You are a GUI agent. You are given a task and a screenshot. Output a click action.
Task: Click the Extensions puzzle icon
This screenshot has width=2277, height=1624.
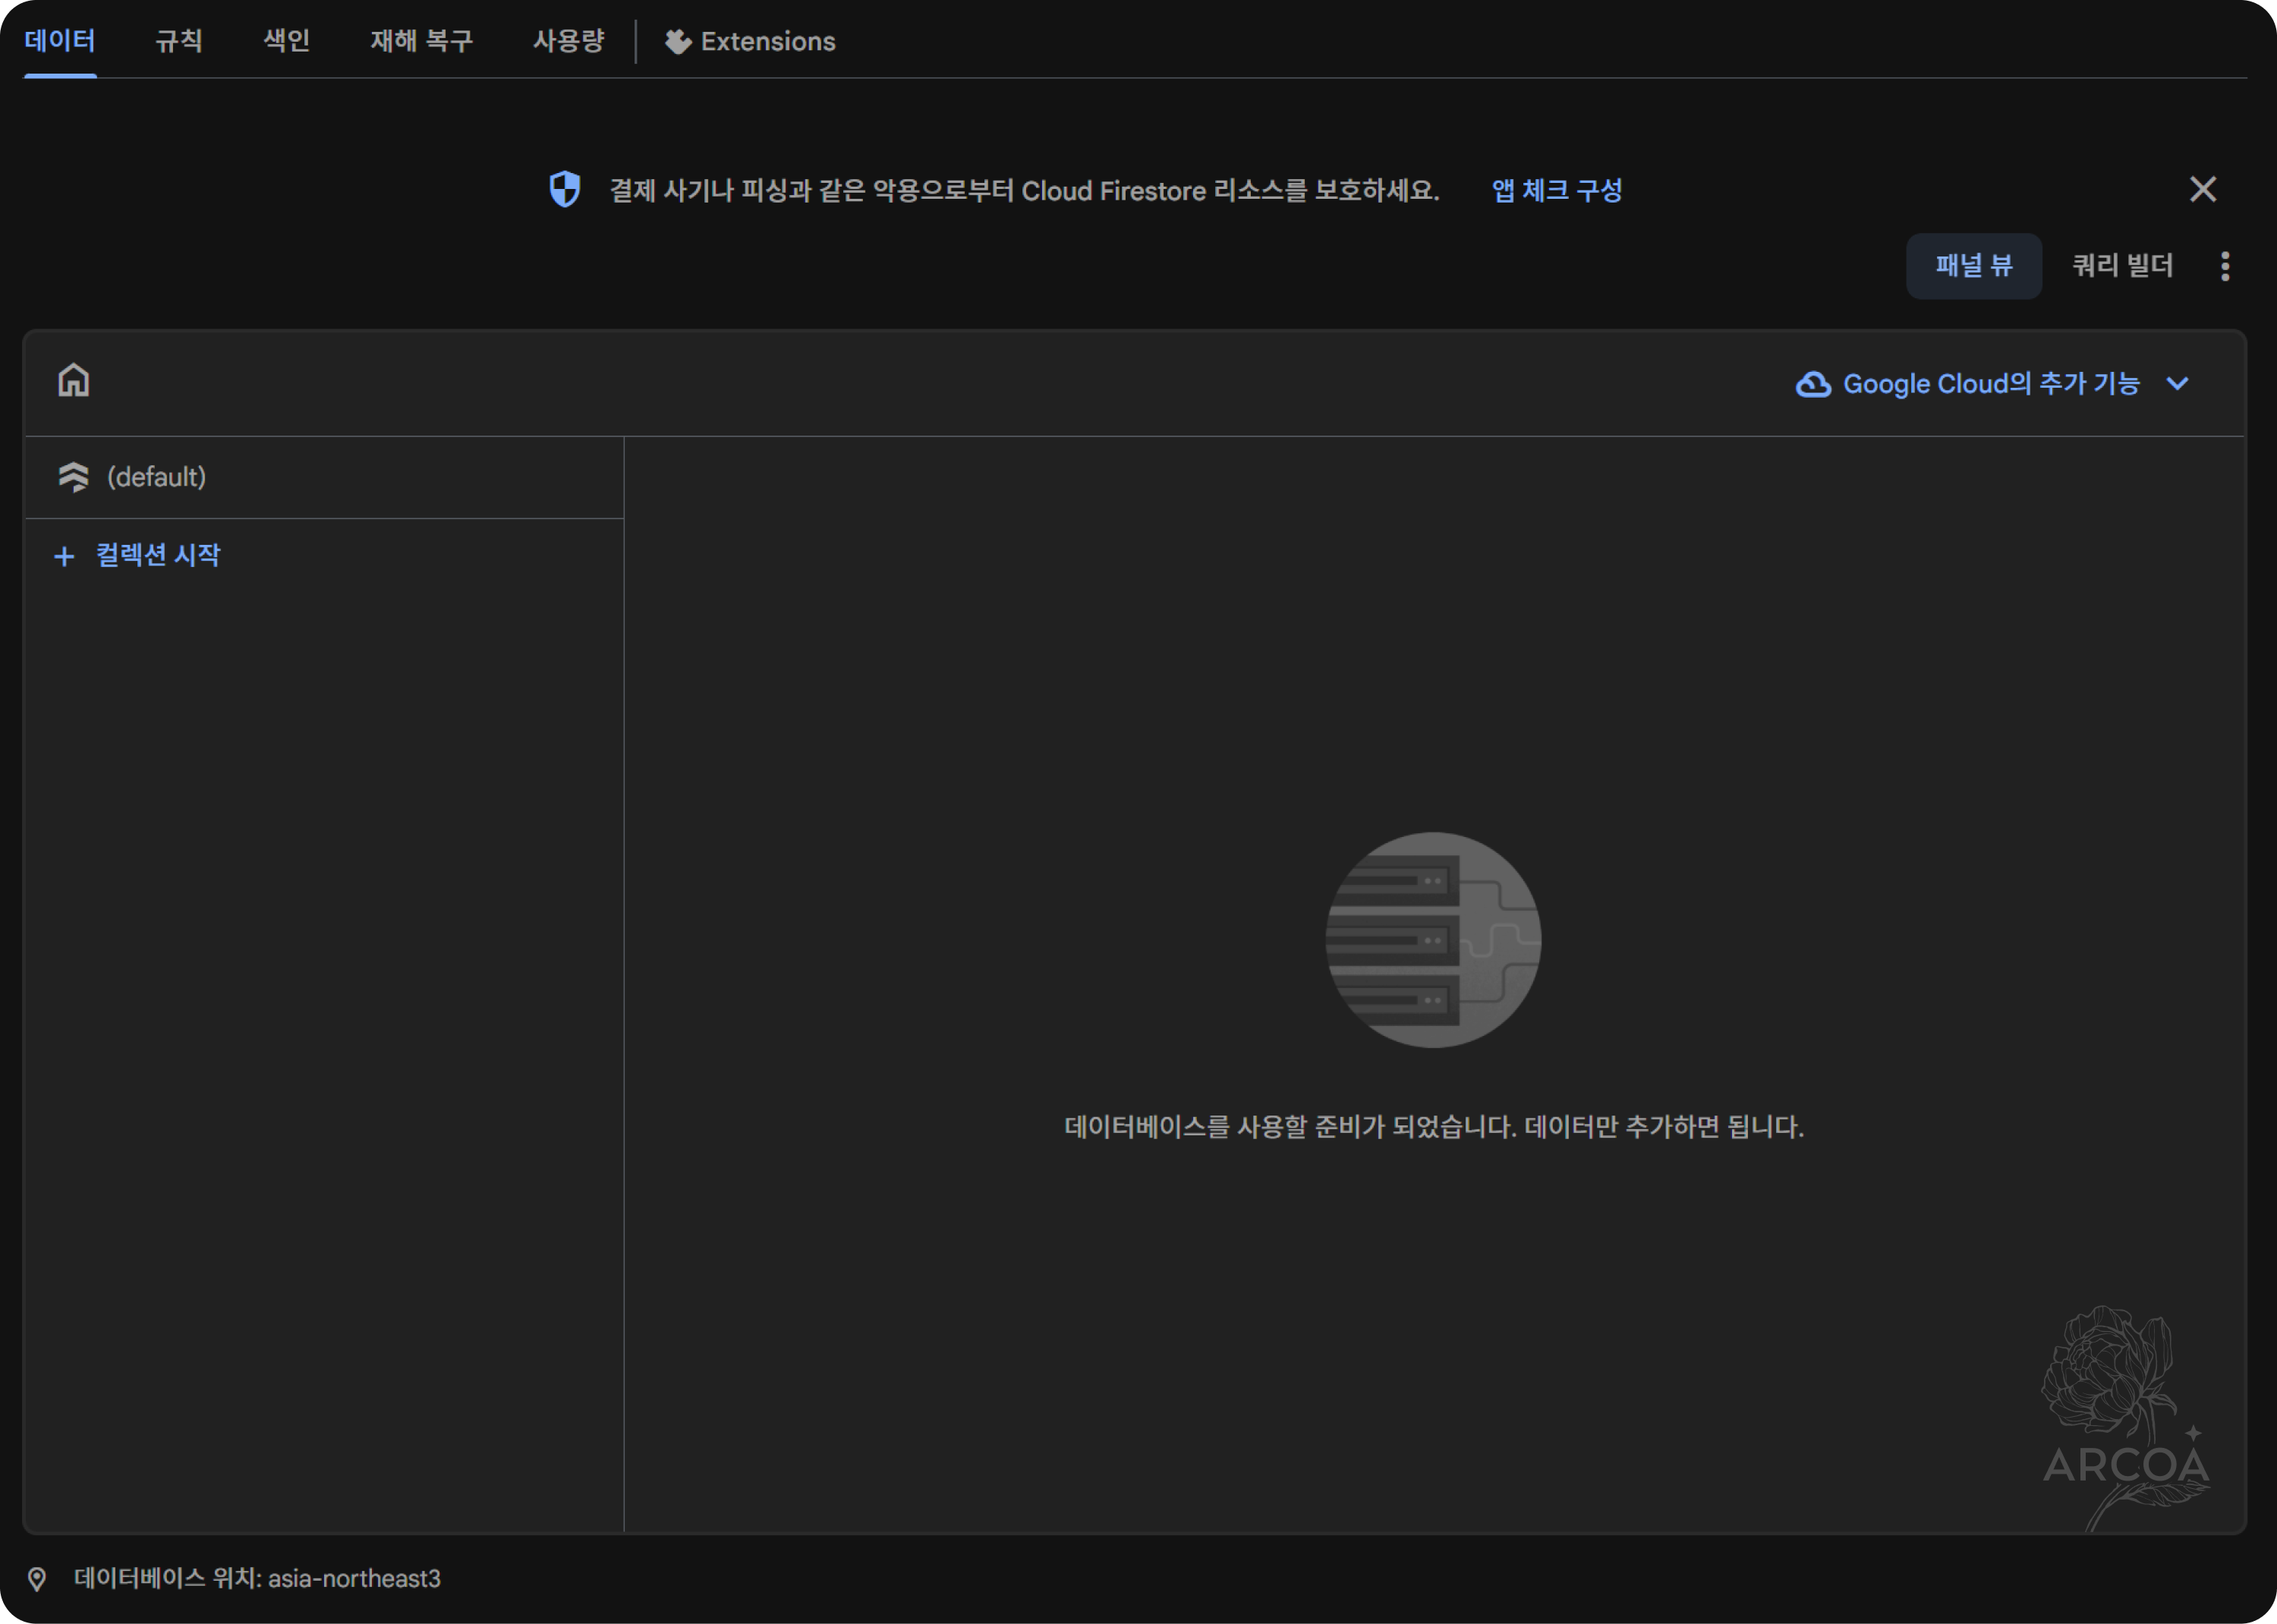point(678,42)
